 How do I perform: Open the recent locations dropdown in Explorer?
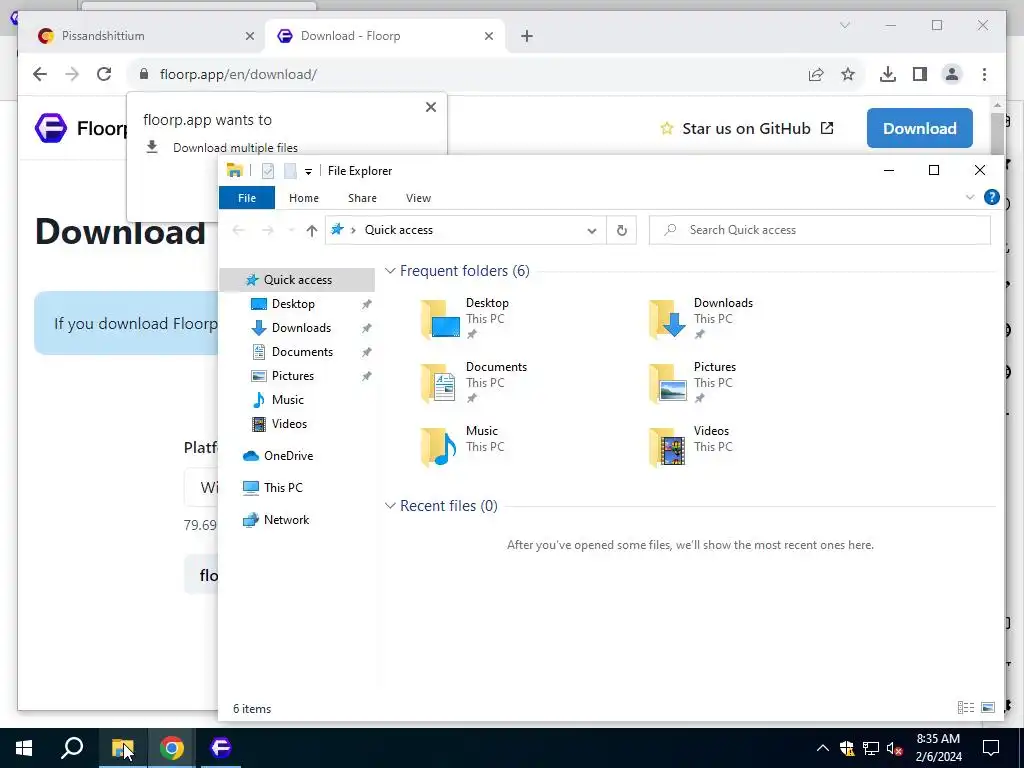tap(291, 230)
